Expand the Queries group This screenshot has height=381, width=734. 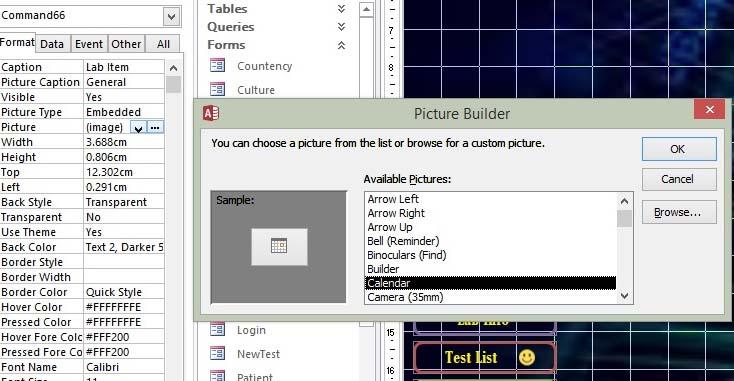click(341, 27)
